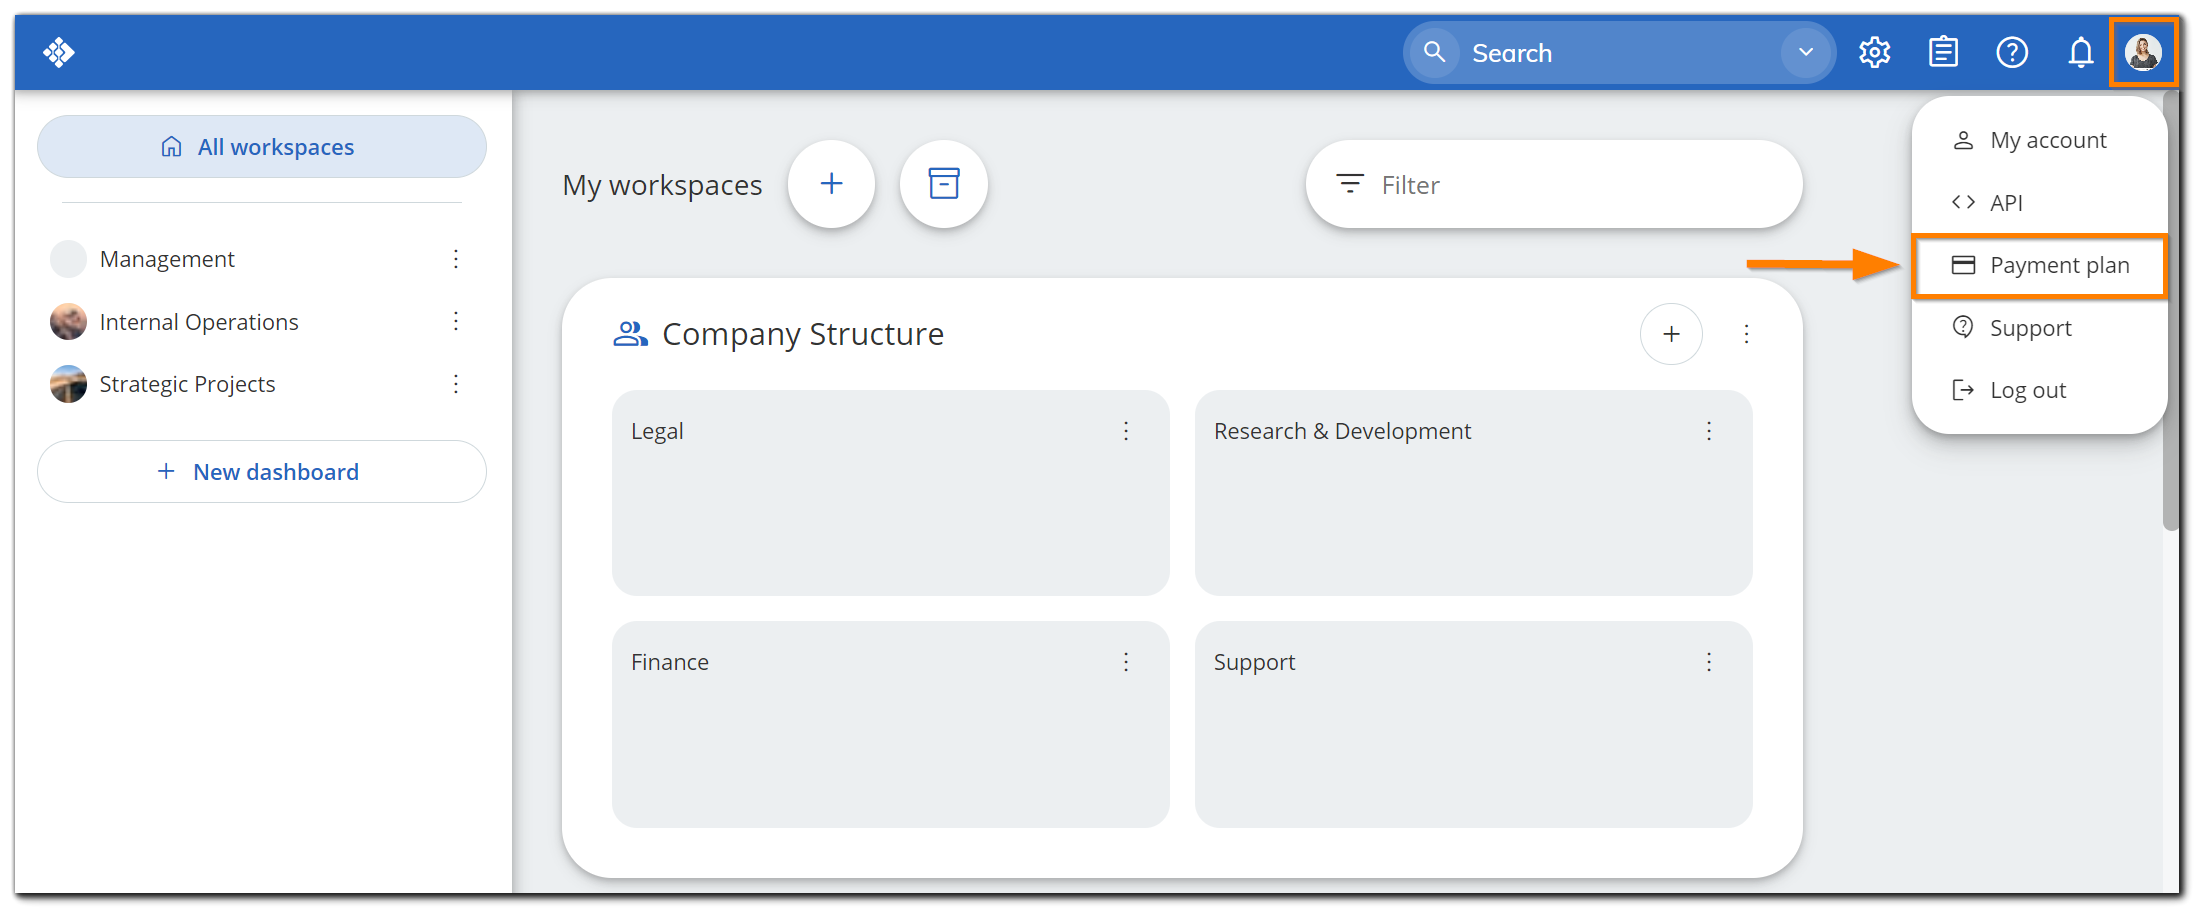Choose Log out in profile menu
The width and height of the screenshot is (2206, 920).
click(x=2027, y=391)
